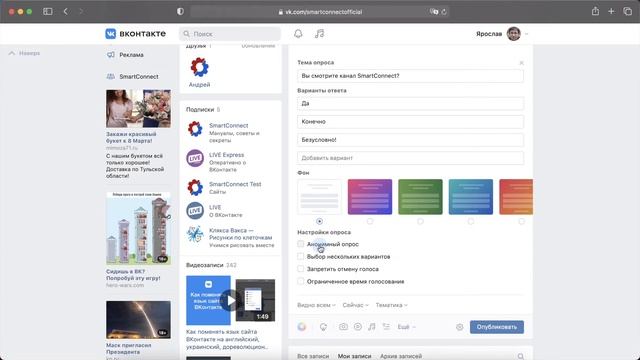
Task: Play the language-change video thumbnail
Action: click(231, 300)
